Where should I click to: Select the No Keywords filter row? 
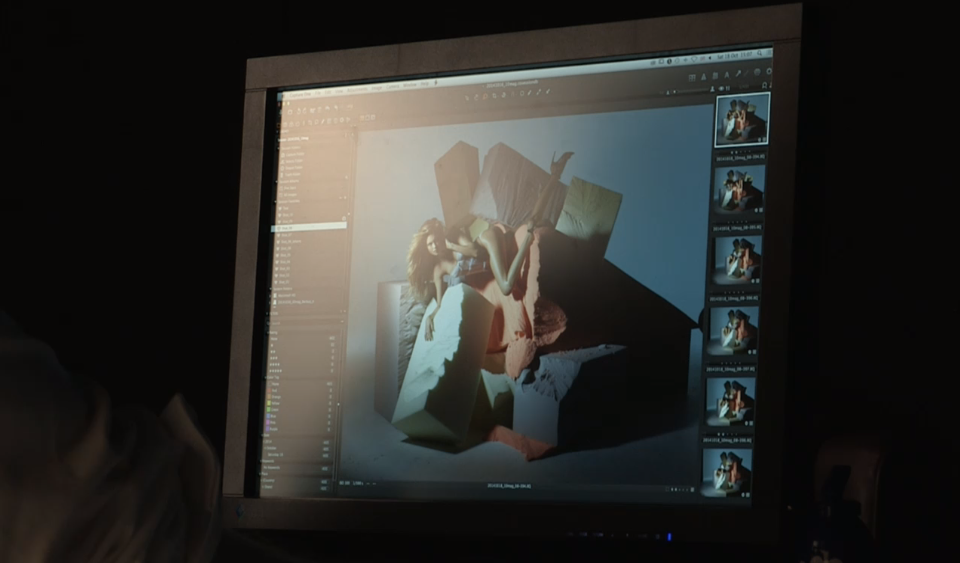click(298, 468)
